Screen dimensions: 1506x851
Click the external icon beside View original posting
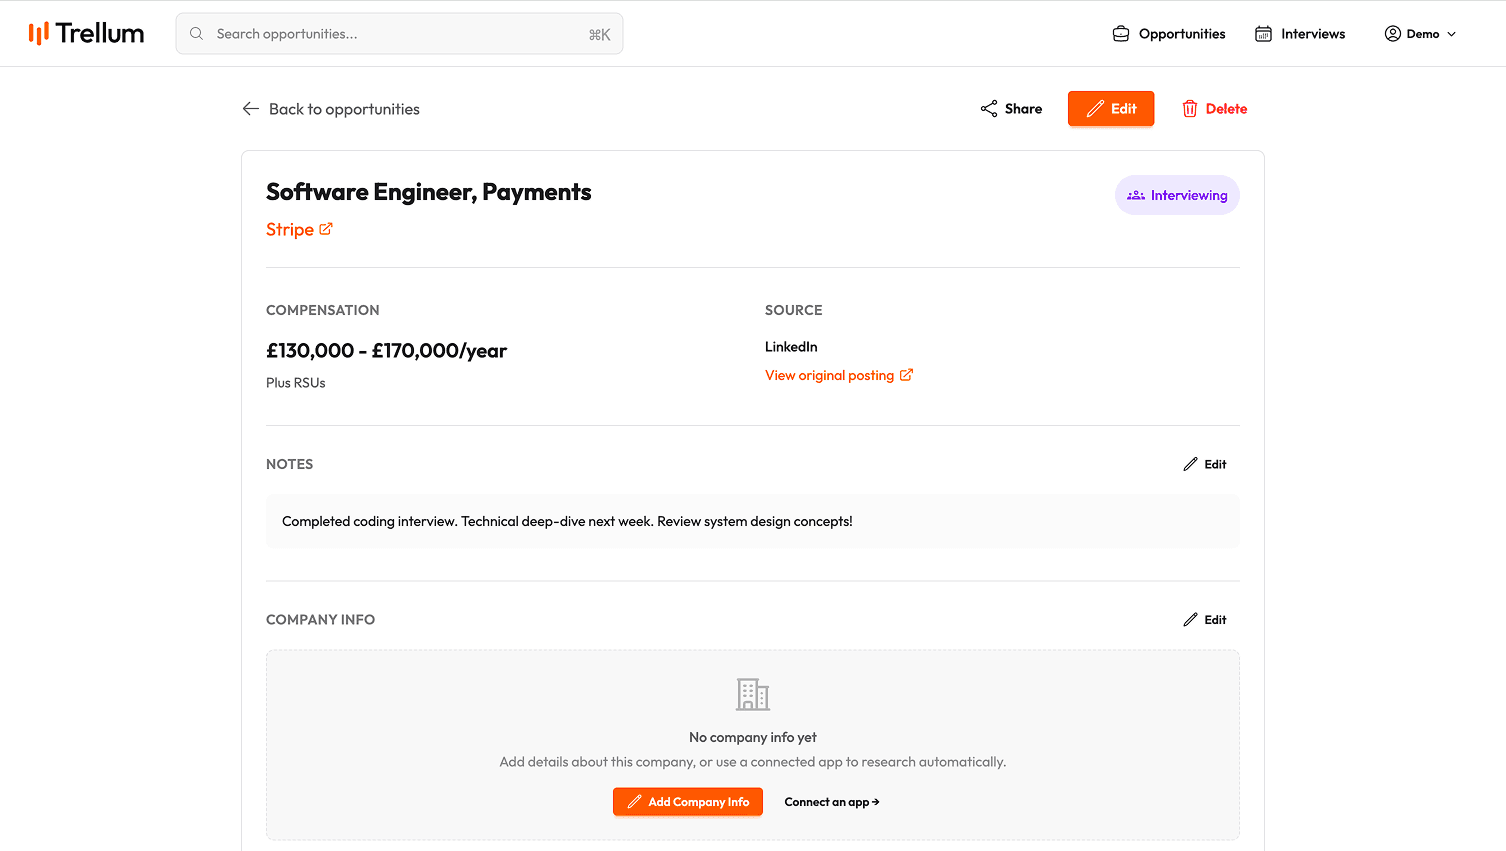pos(906,375)
